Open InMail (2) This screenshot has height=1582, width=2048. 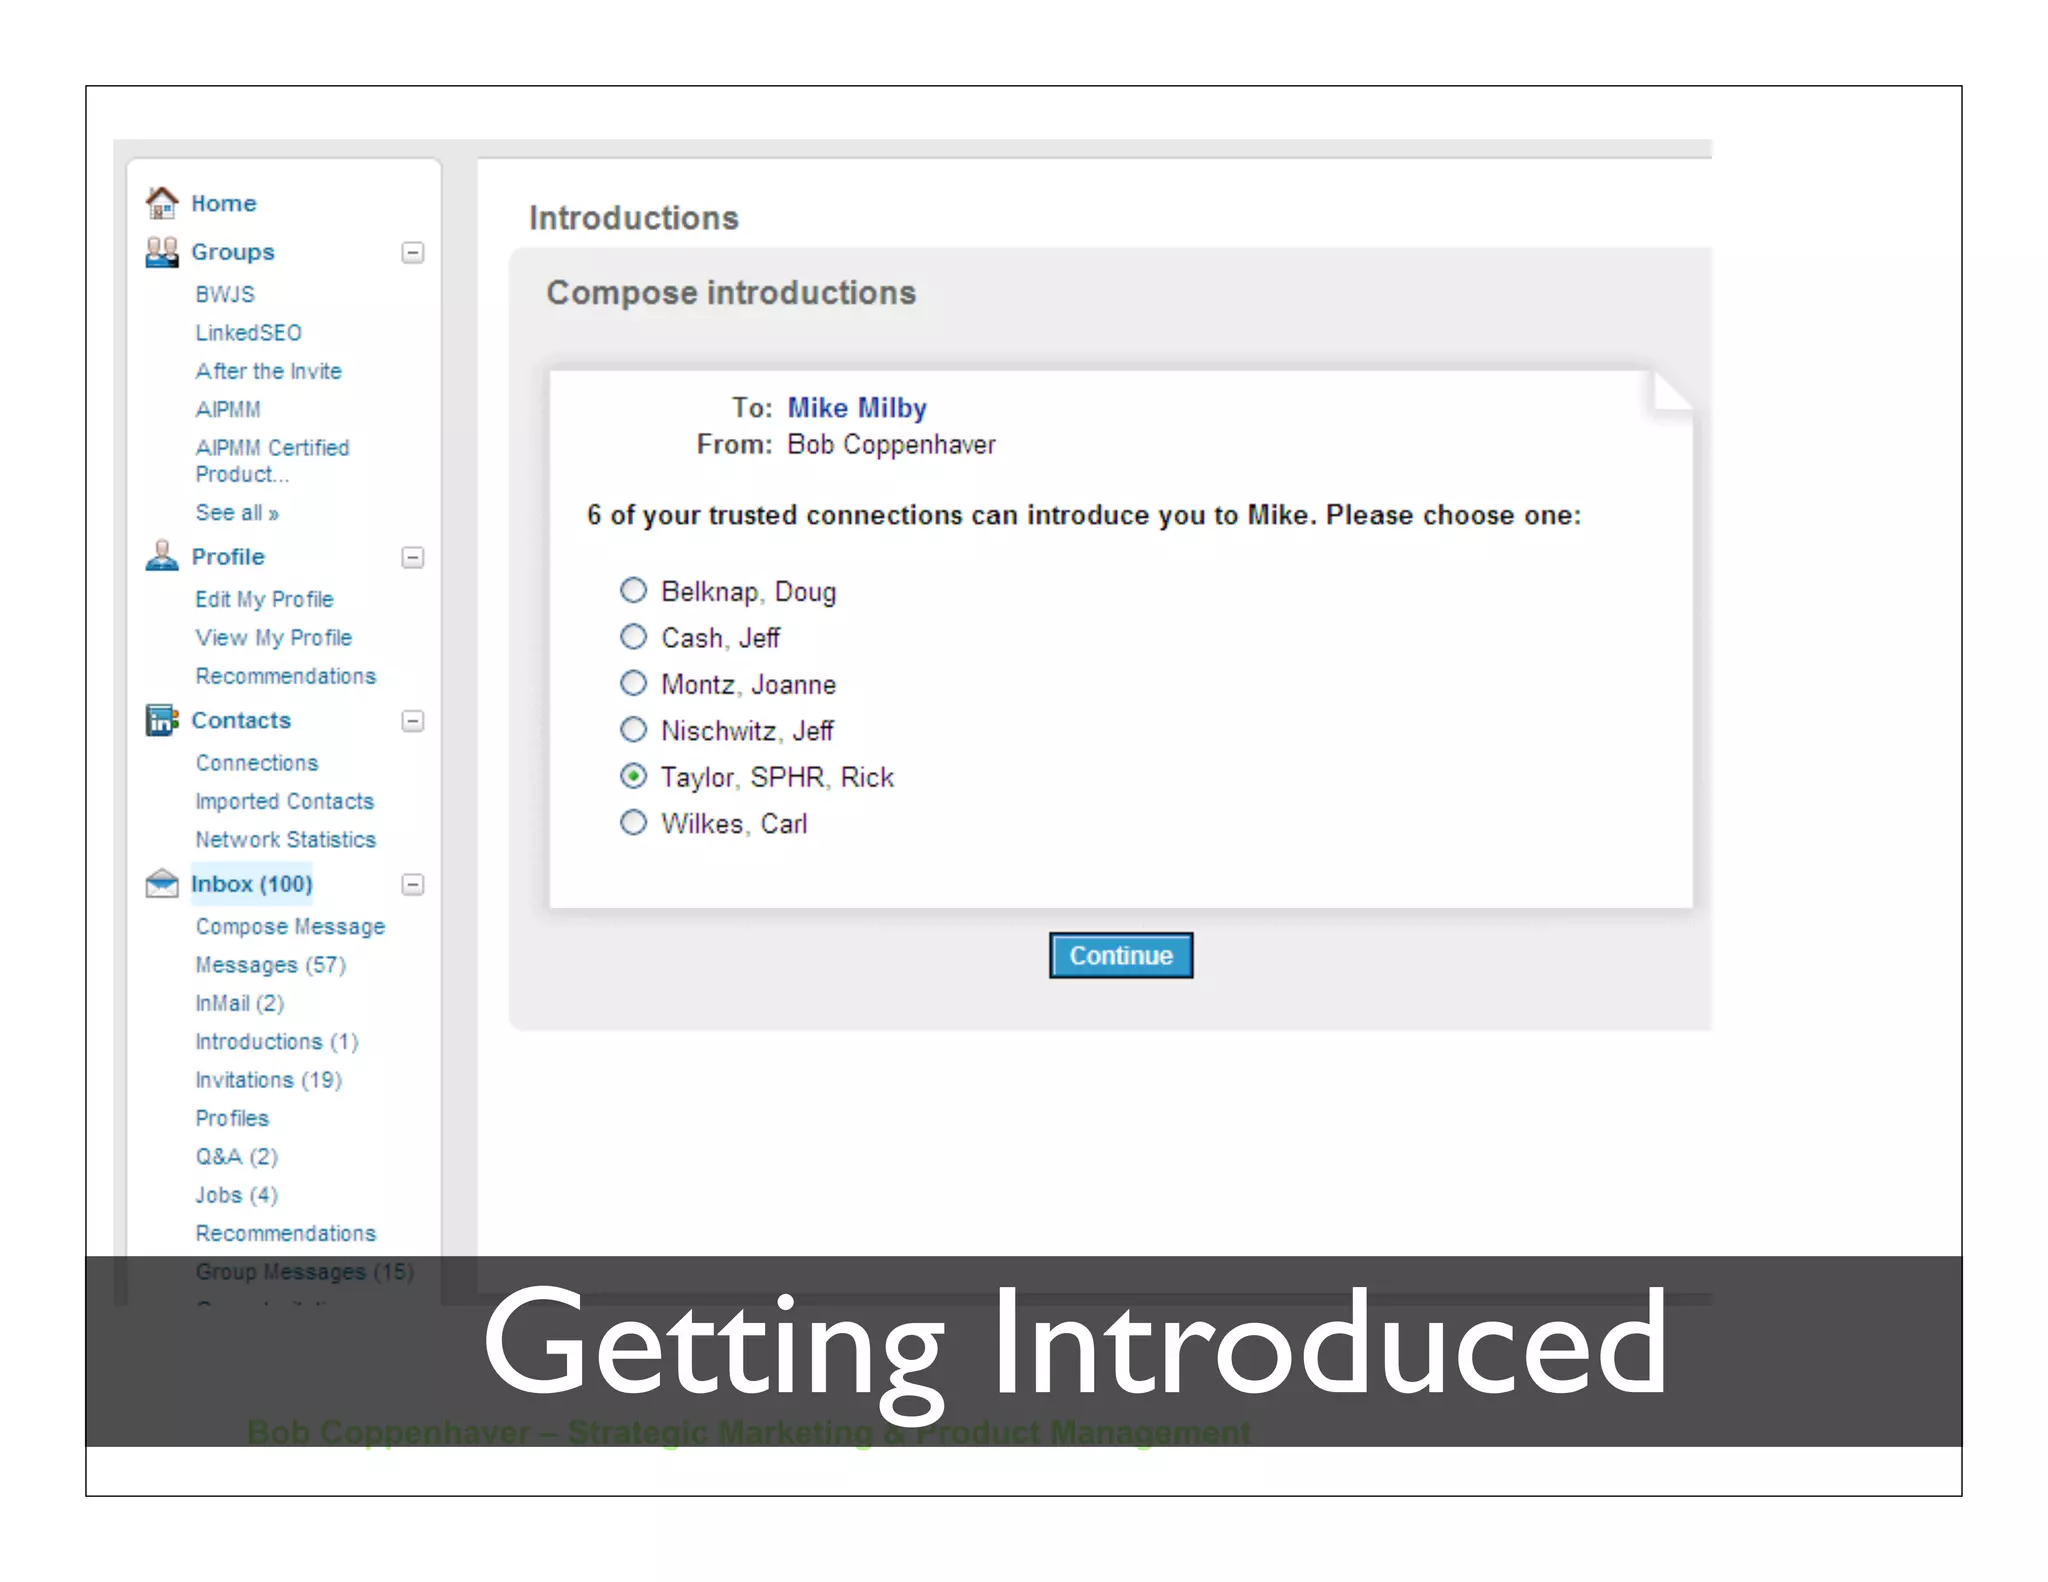click(x=240, y=1003)
